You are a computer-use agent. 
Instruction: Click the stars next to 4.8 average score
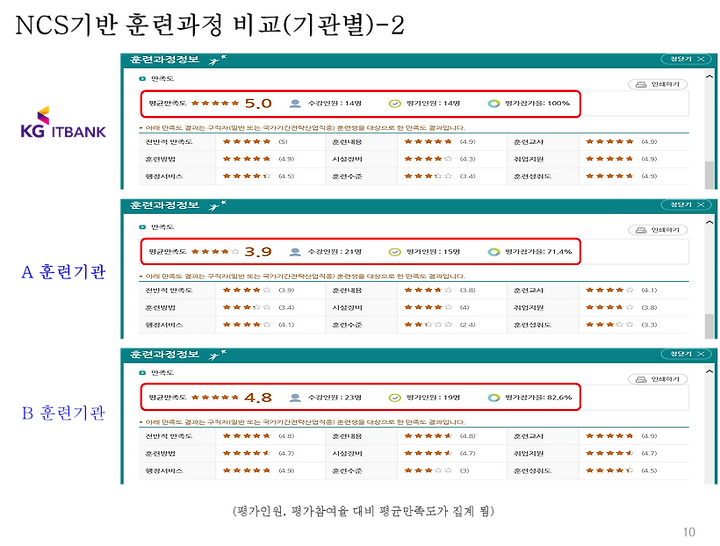pyautogui.click(x=215, y=397)
